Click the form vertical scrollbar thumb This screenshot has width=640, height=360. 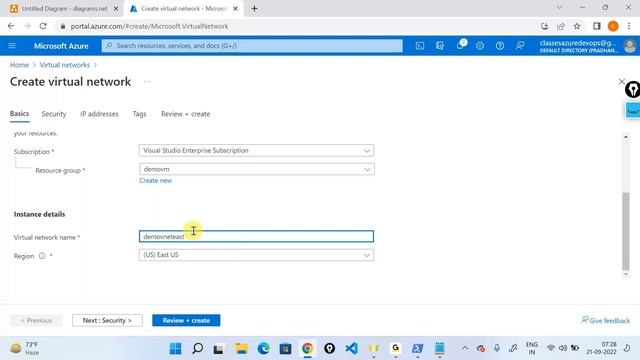(625, 231)
